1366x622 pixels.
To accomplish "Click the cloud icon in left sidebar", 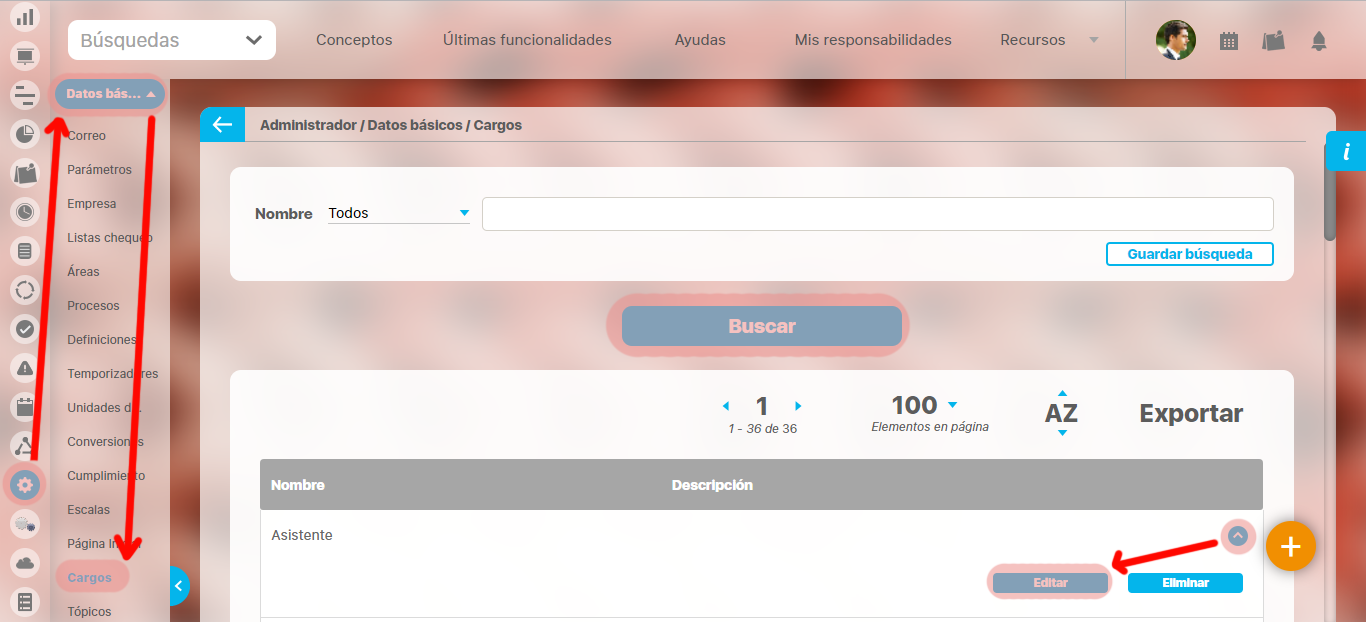I will (25, 564).
